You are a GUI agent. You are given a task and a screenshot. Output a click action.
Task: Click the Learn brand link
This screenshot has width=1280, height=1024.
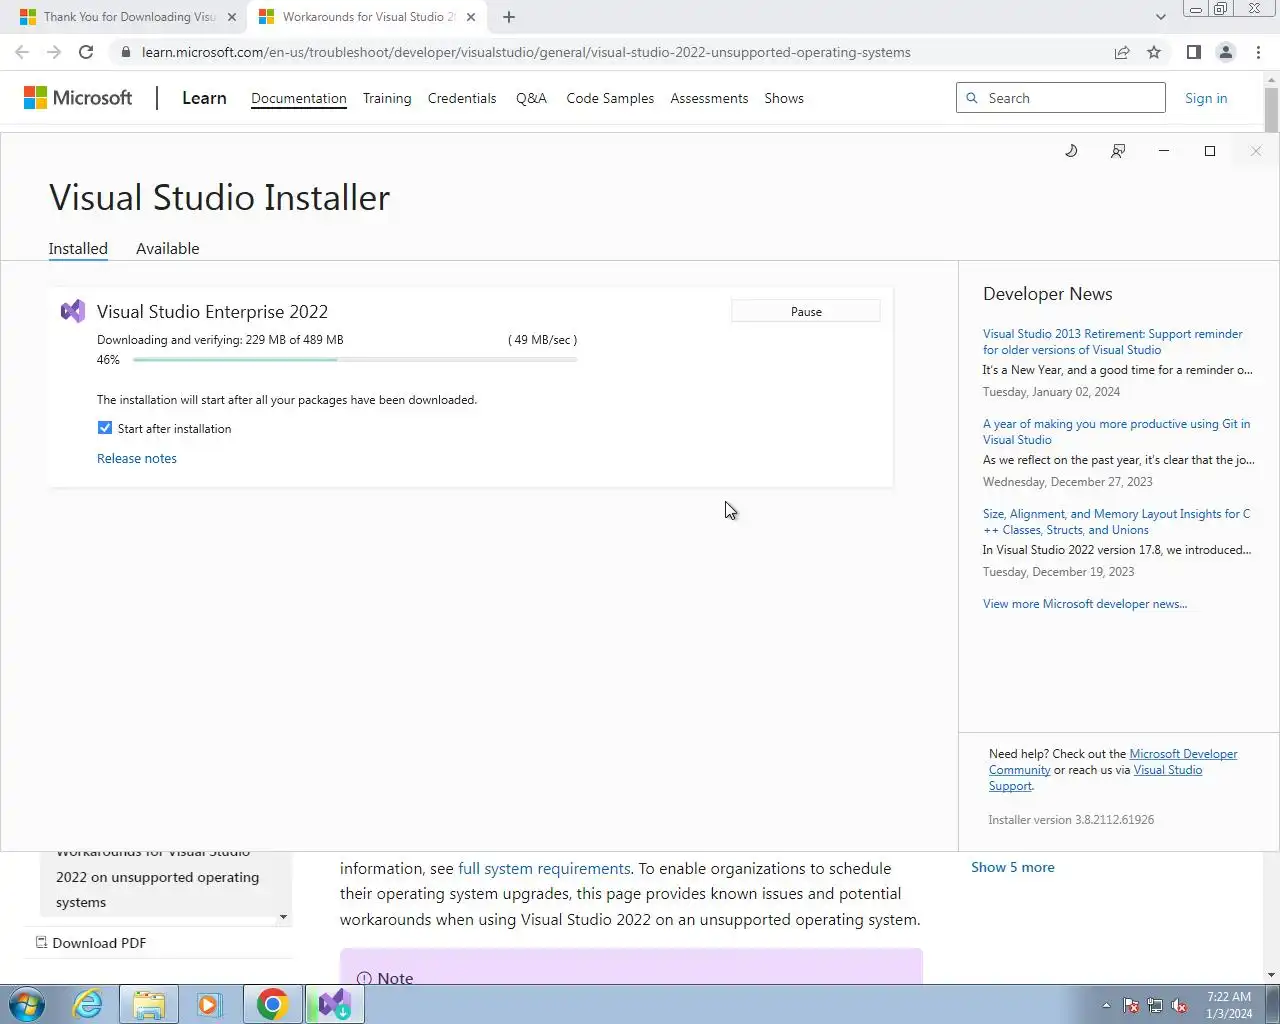[x=204, y=98]
